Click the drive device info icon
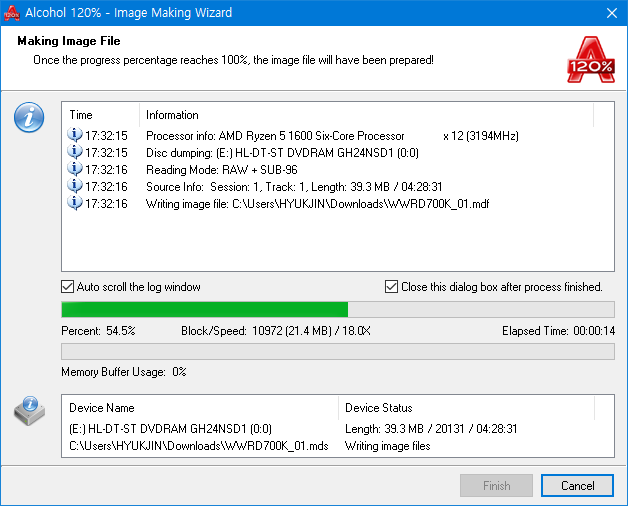Viewport: 628px width, 506px height. (30, 411)
